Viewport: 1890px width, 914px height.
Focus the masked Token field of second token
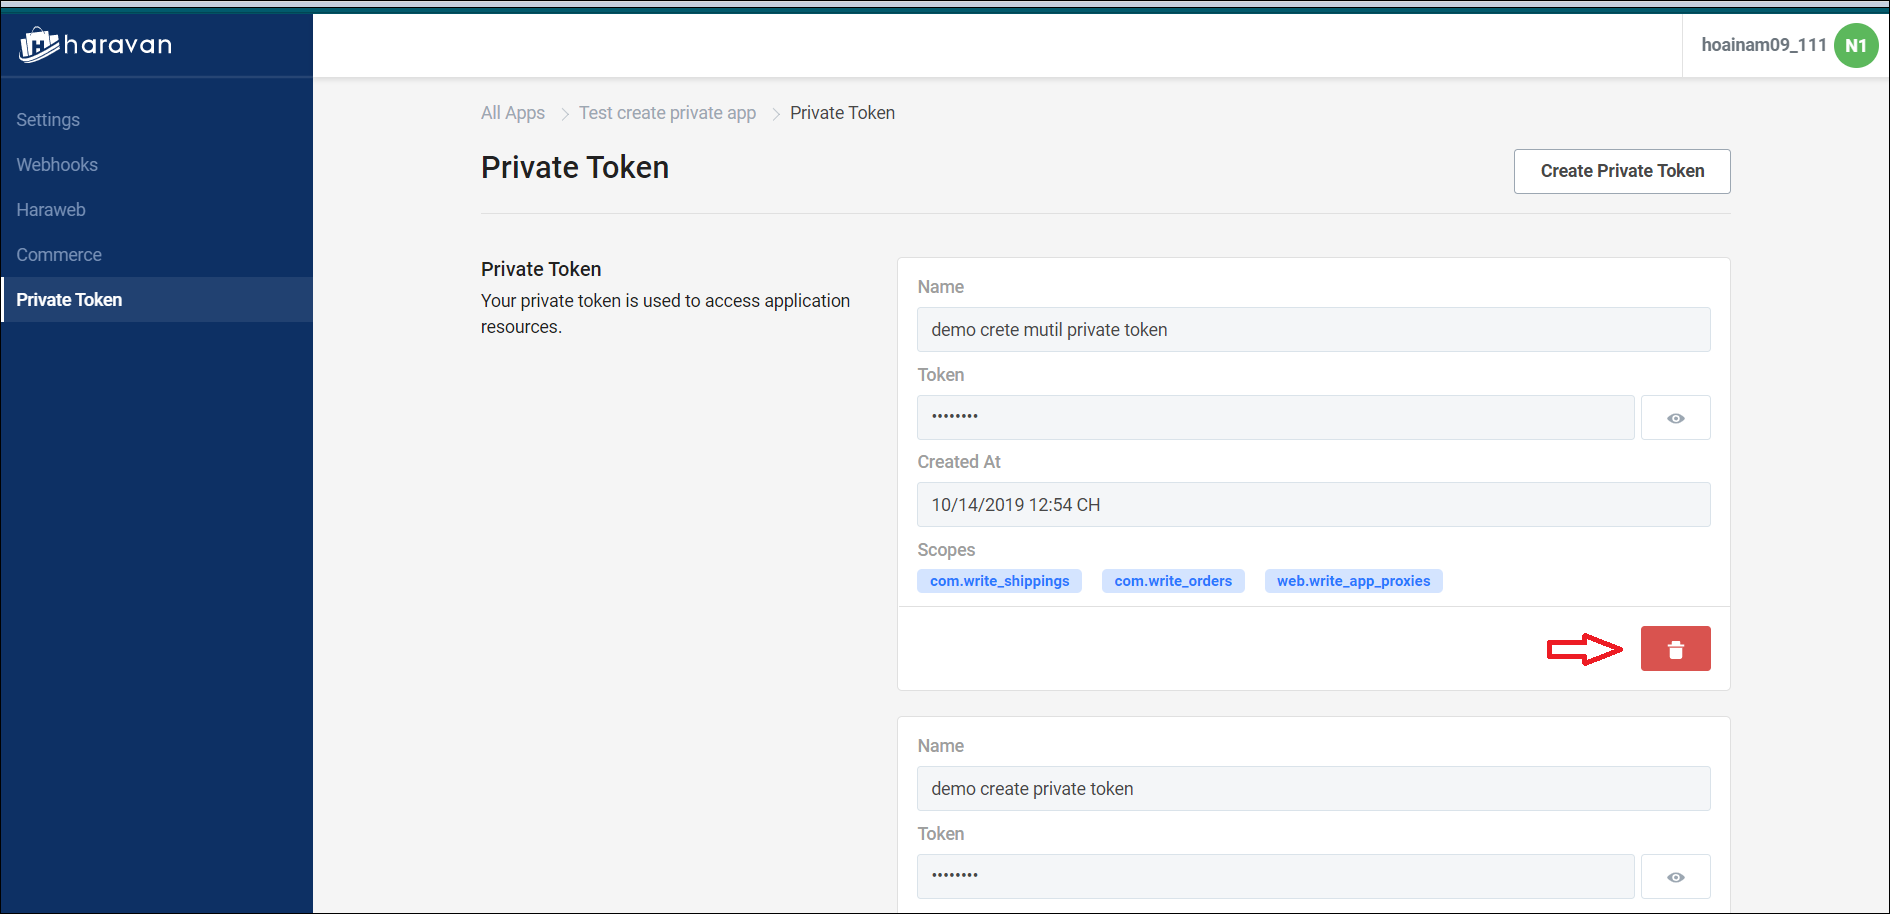click(x=1275, y=877)
